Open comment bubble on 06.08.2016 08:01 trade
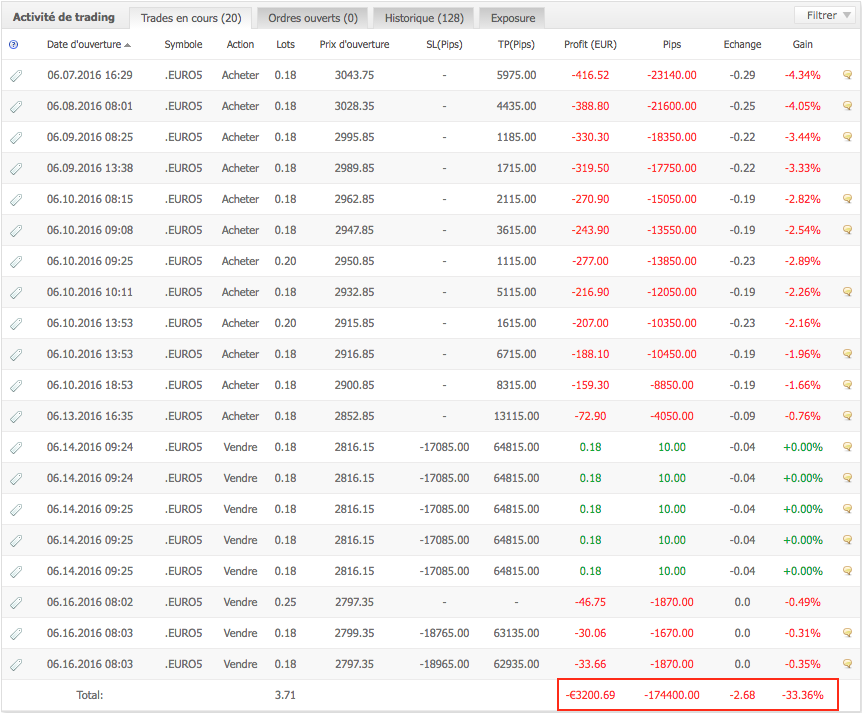The width and height of the screenshot is (862, 713). 848,106
